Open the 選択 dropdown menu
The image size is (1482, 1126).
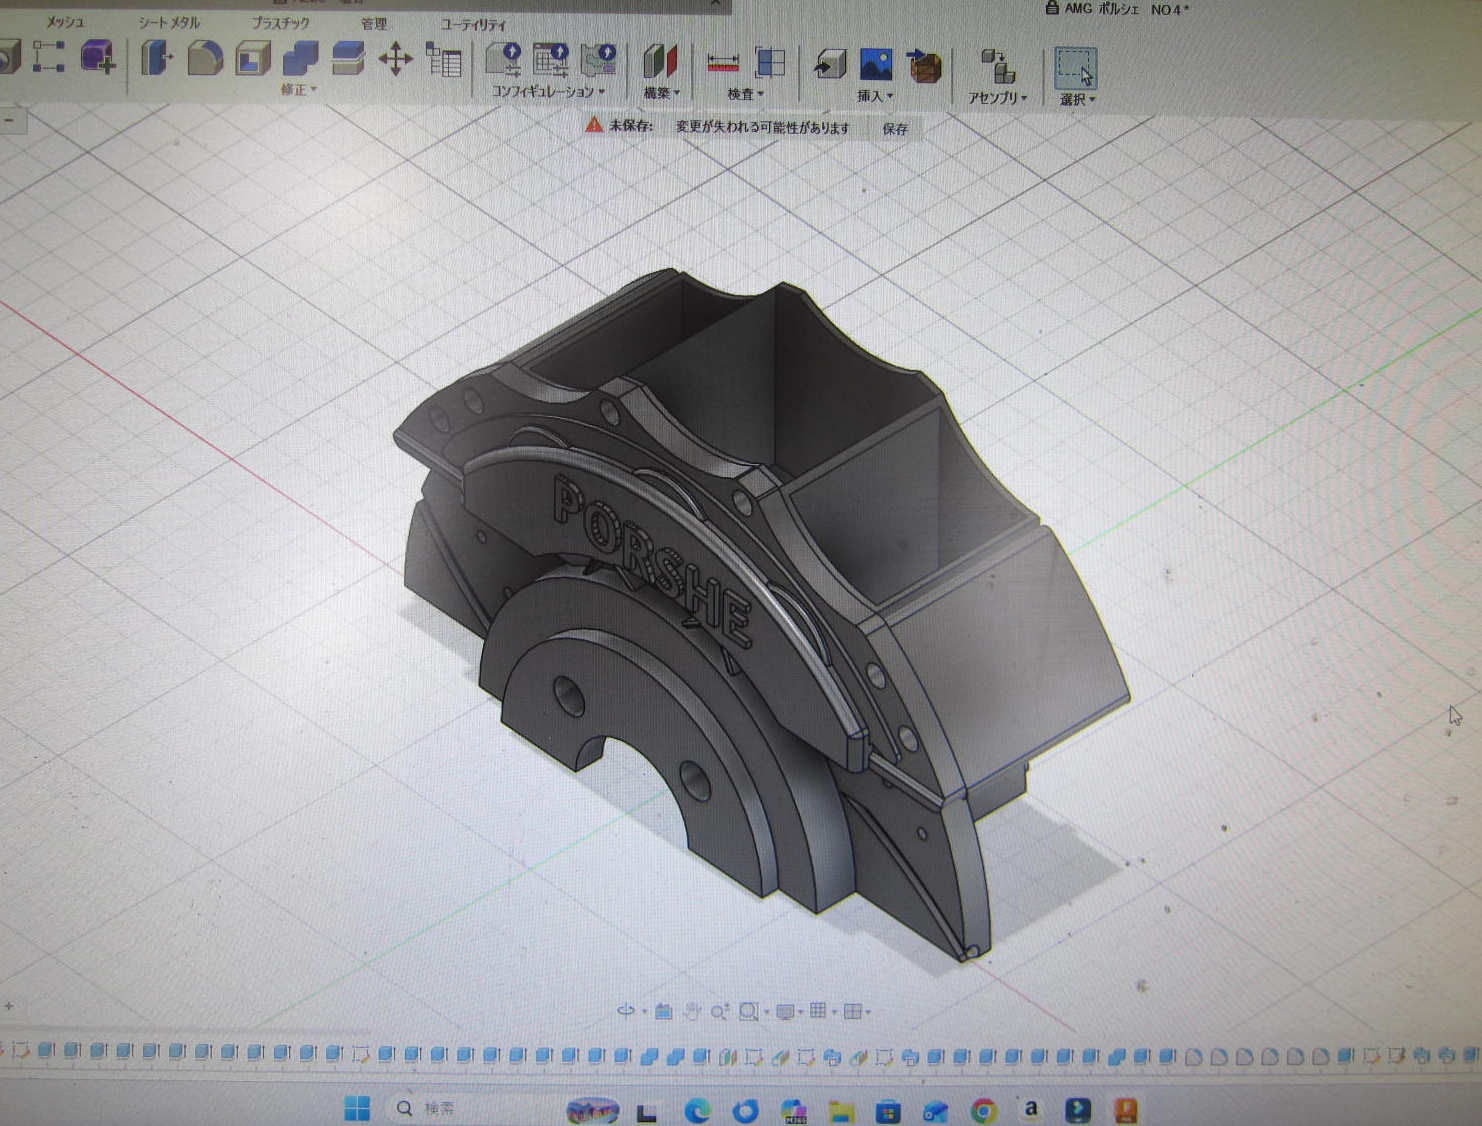[x=1078, y=99]
